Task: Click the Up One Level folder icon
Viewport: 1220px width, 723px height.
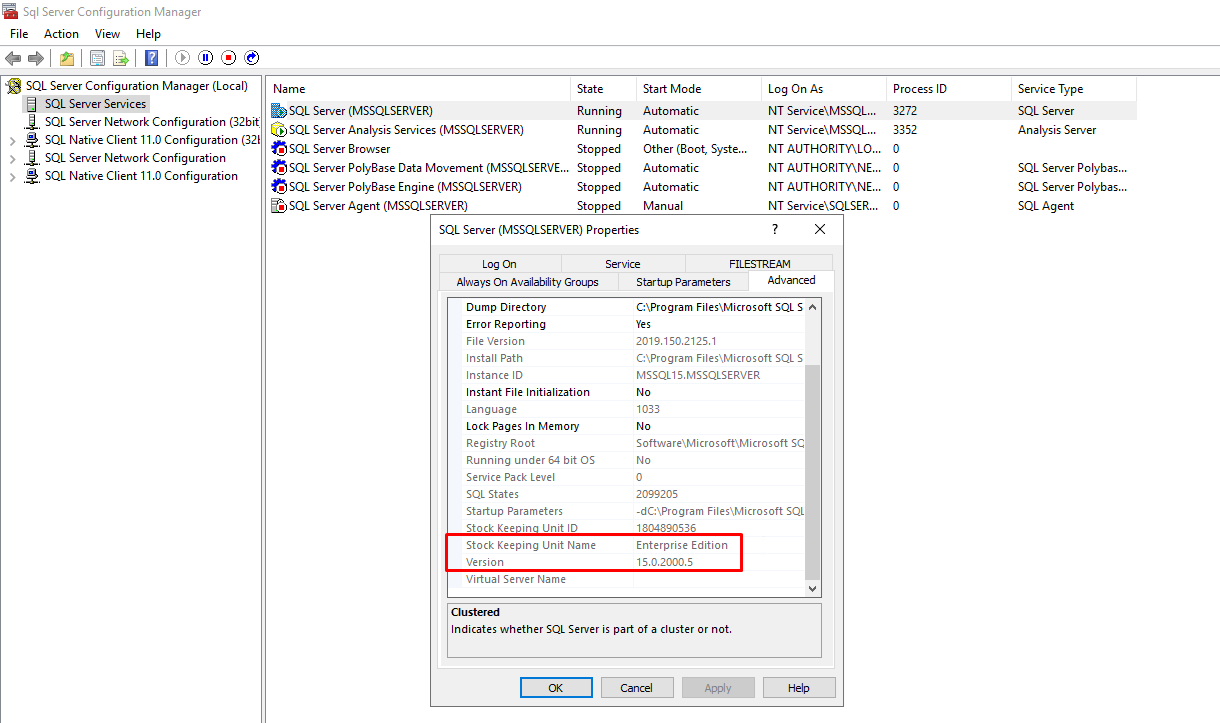Action: 66,58
